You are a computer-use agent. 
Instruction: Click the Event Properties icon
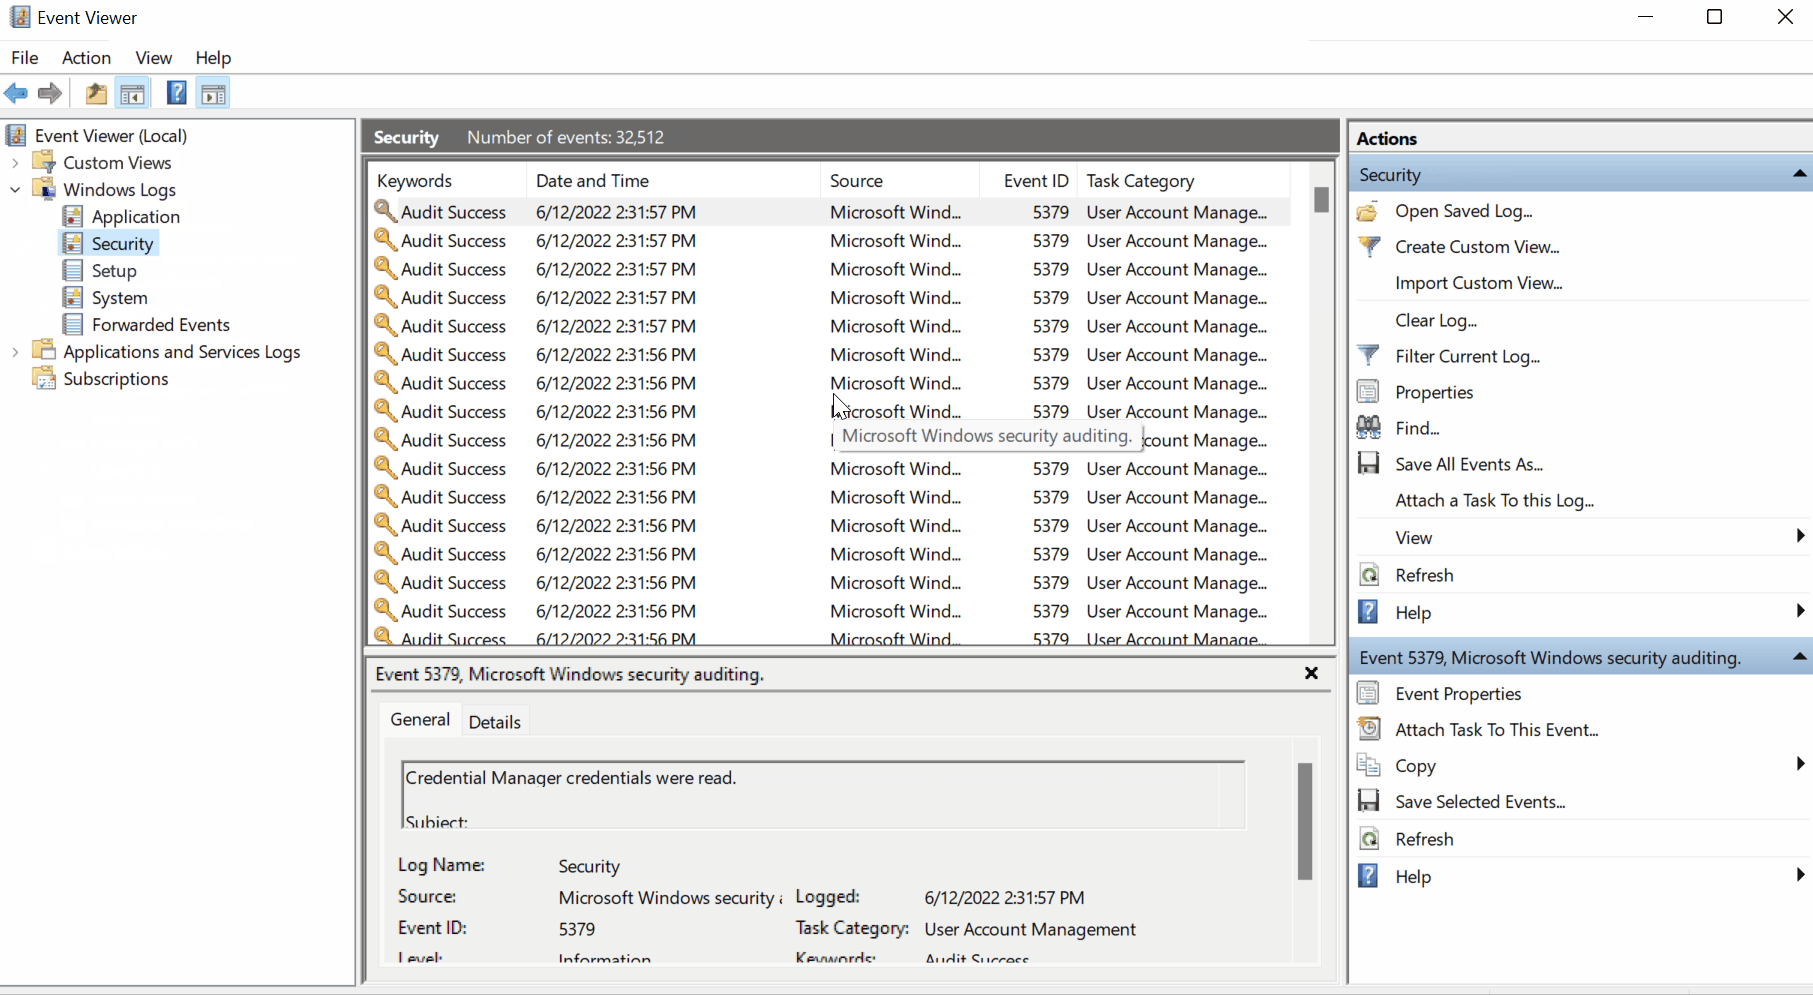(1368, 694)
